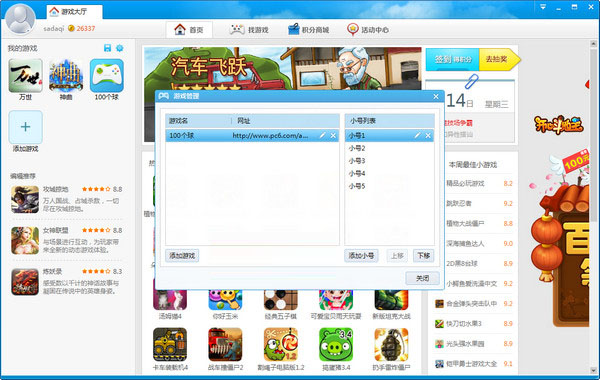Open the 游戏大厅 tab

coord(74,12)
